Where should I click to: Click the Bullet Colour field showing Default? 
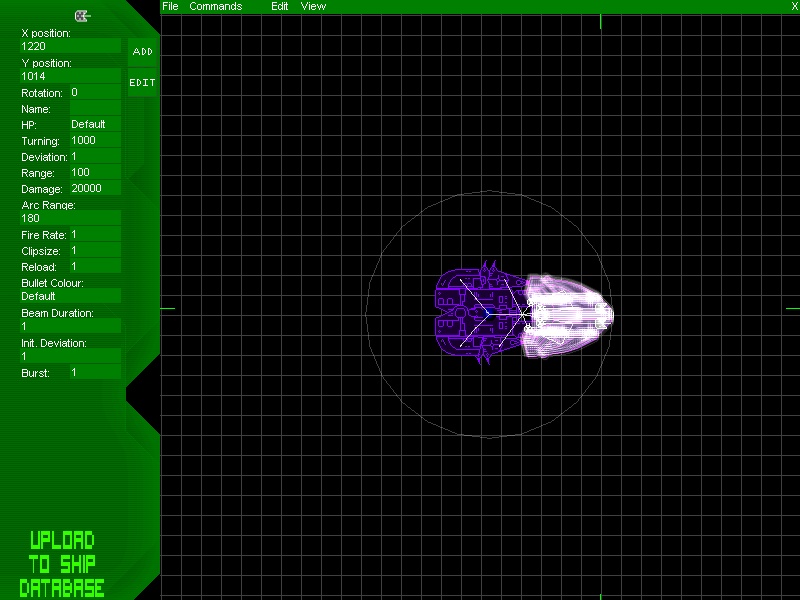70,296
